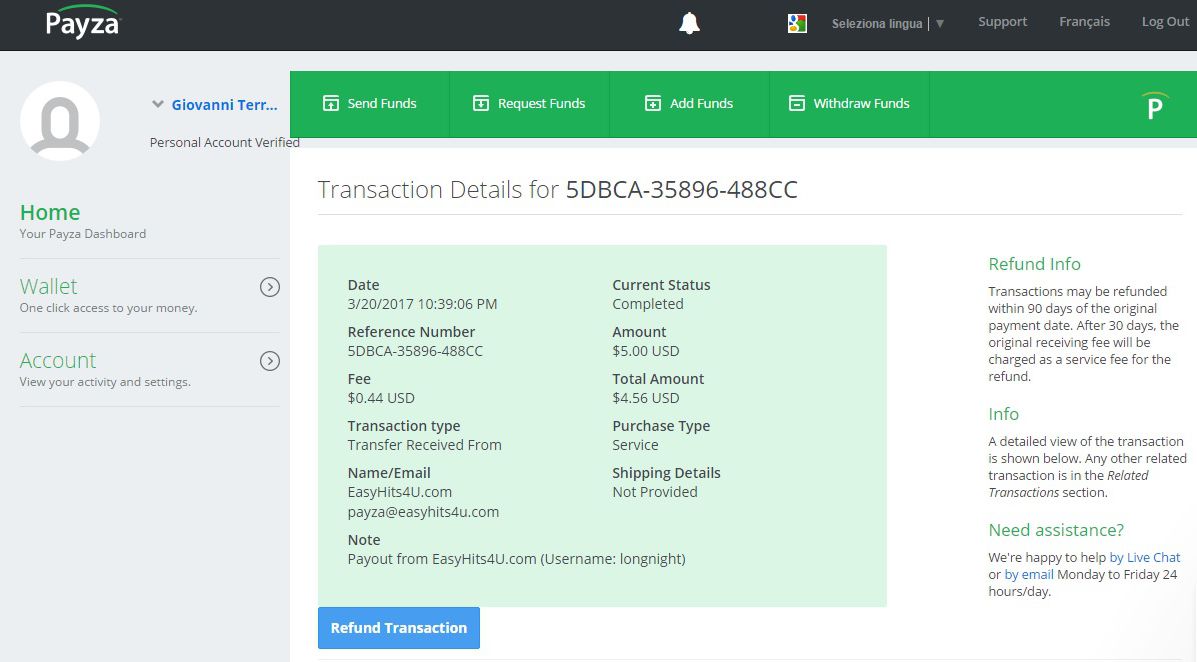Click the Transfer Received From text
1197x662 pixels.
(x=424, y=445)
